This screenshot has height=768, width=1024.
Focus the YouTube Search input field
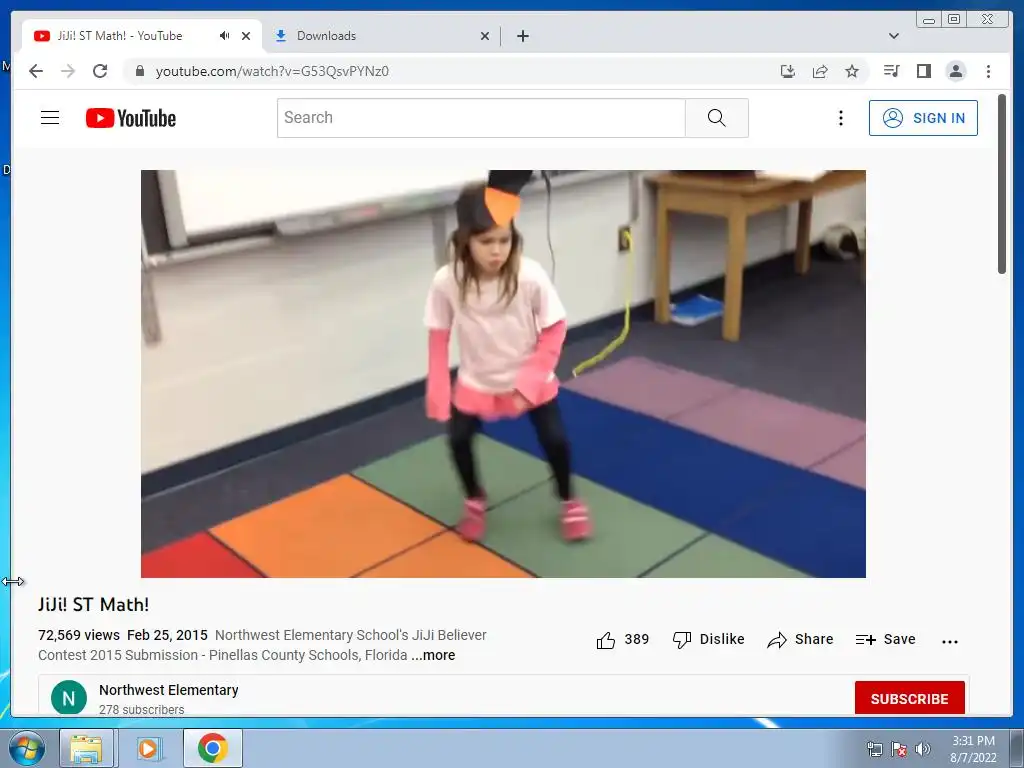[x=481, y=118]
